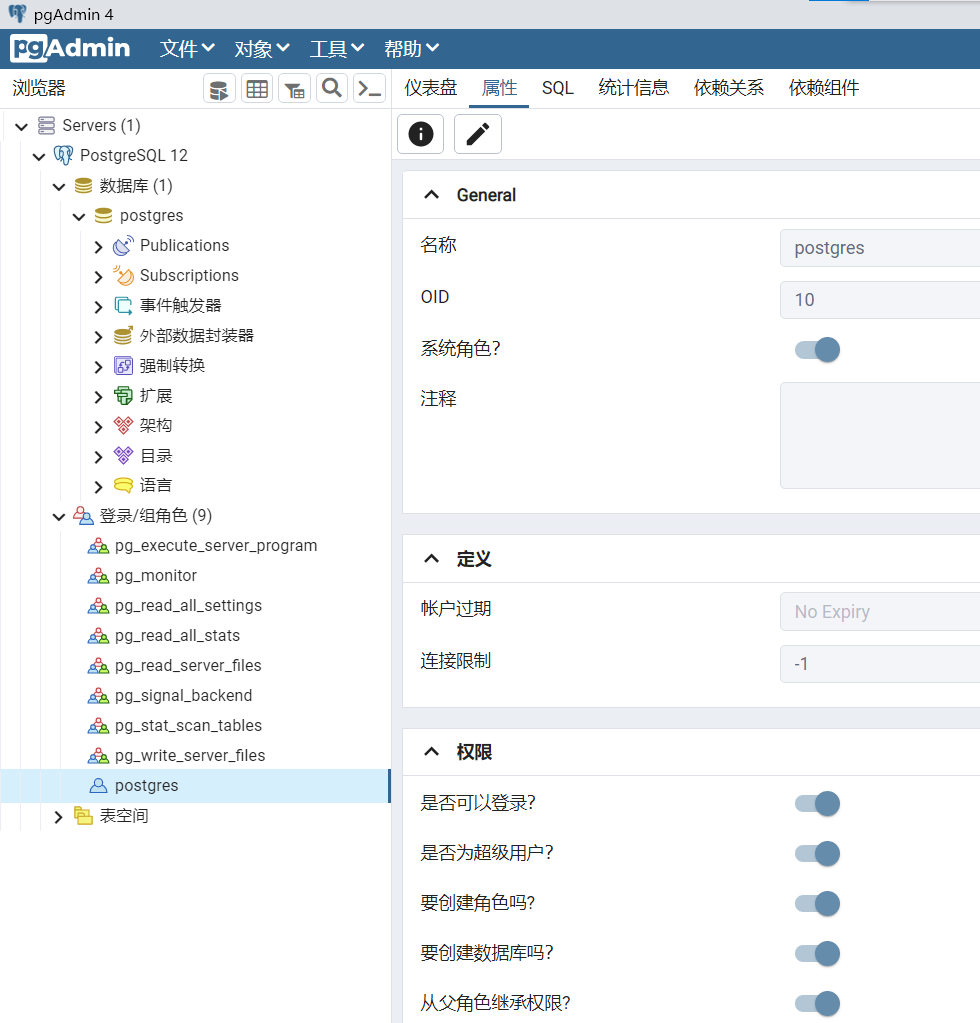This screenshot has height=1023, width=980.
Task: Click the 帐户过期 No Expiry field
Action: (x=880, y=612)
